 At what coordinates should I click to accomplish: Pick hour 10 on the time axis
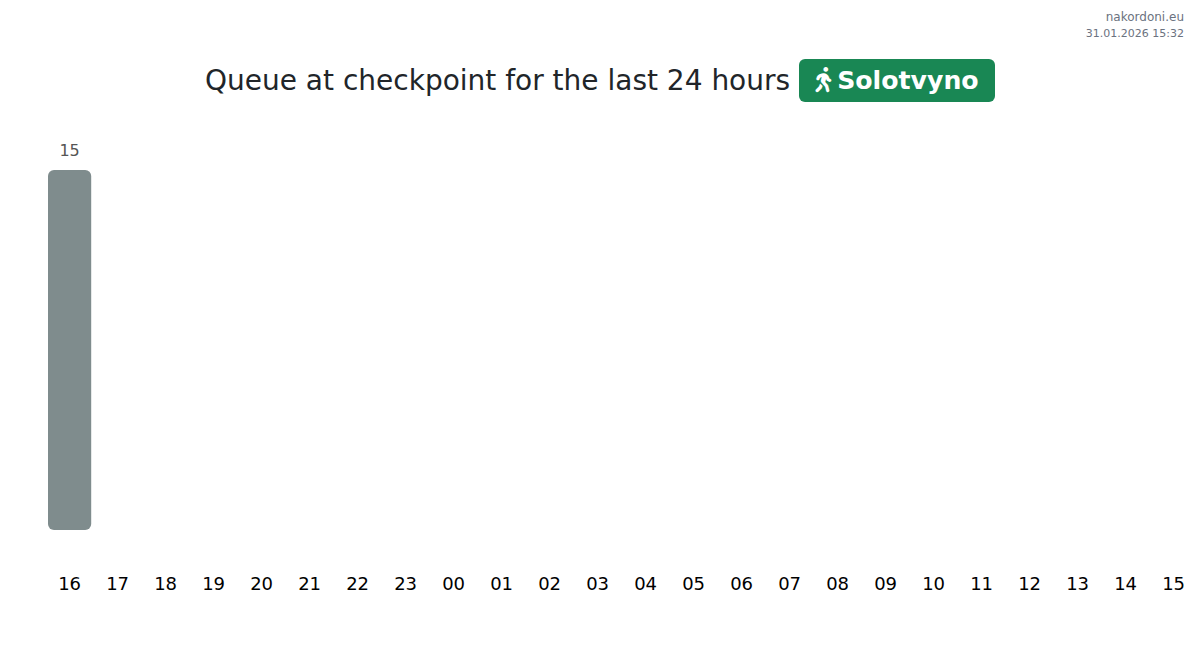[x=933, y=584]
